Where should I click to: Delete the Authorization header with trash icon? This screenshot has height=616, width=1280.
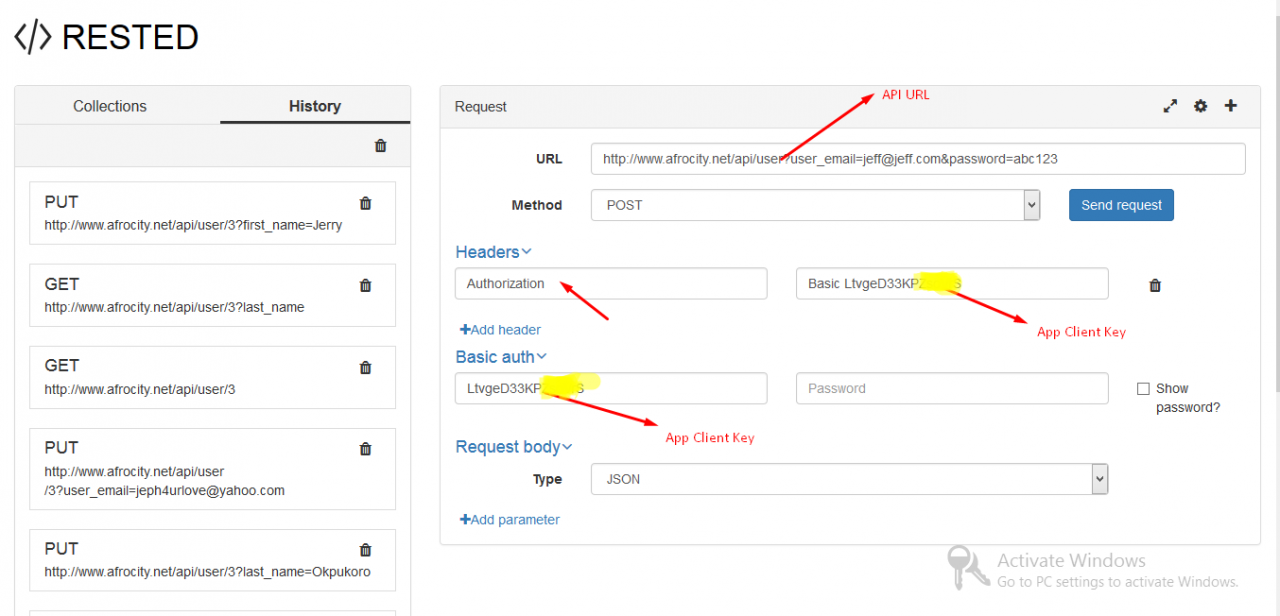coord(1155,285)
